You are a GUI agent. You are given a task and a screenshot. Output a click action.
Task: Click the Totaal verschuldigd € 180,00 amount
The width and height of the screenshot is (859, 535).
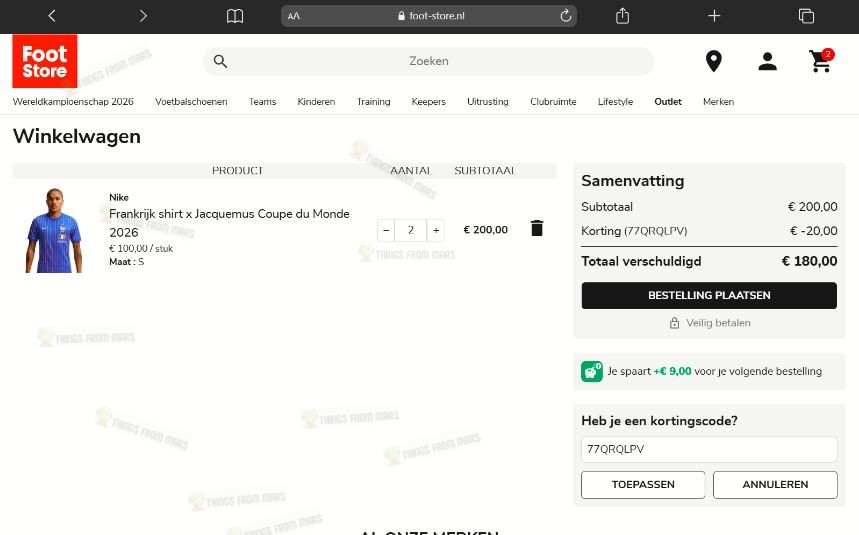coord(809,261)
